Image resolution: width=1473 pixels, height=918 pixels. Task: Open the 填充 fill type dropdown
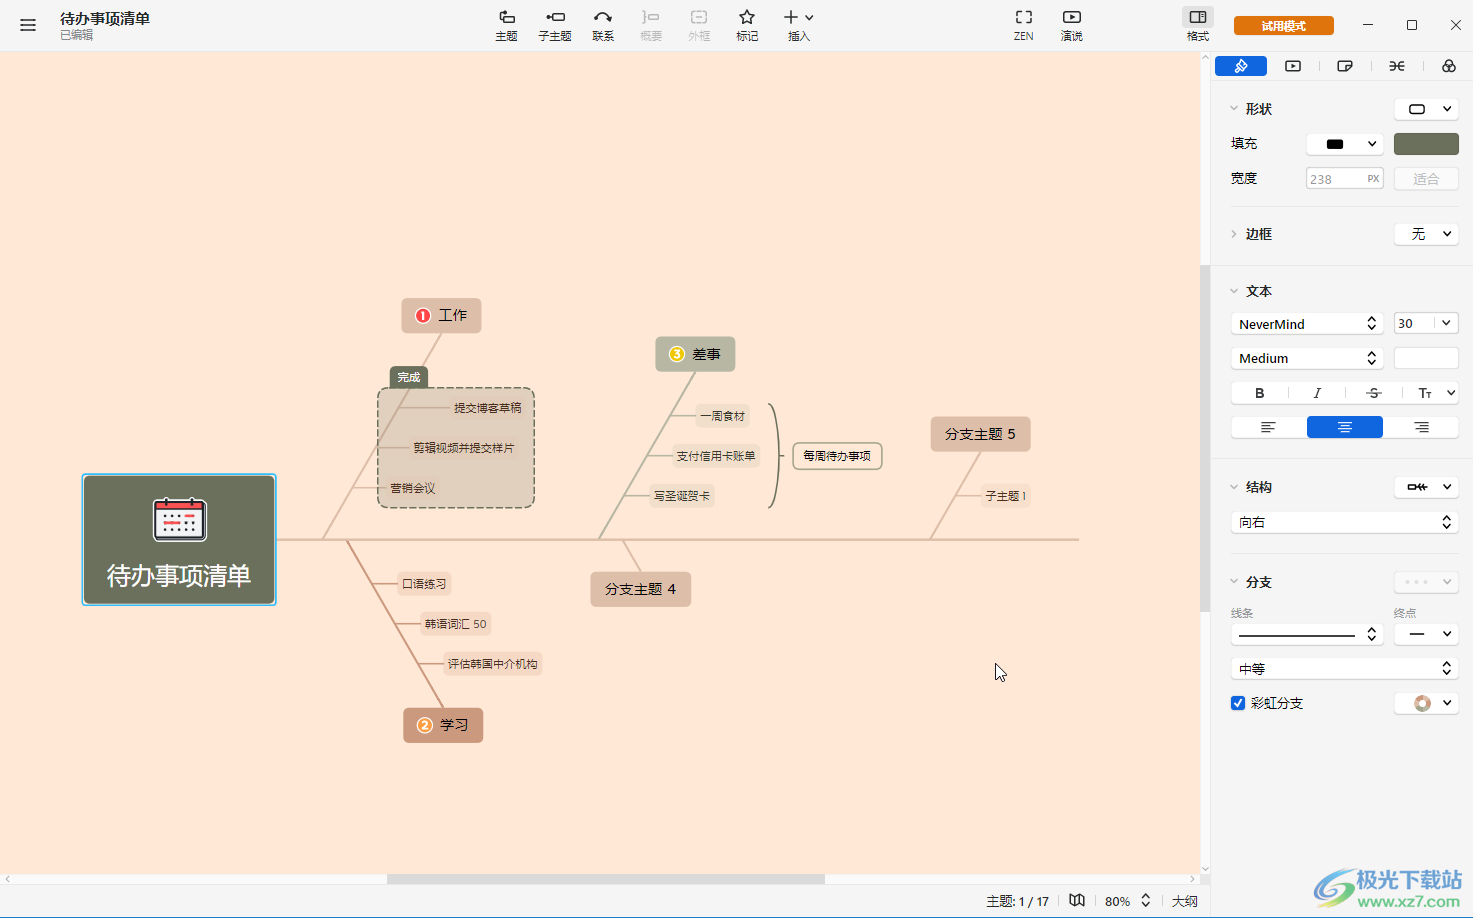pyautogui.click(x=1345, y=144)
